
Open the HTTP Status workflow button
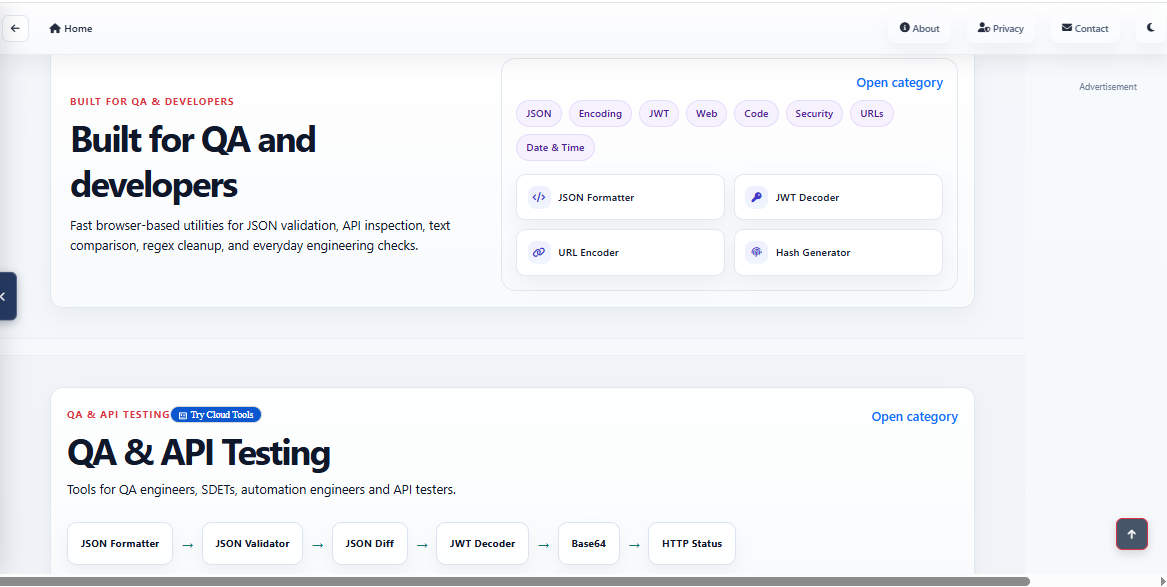pyautogui.click(x=691, y=544)
